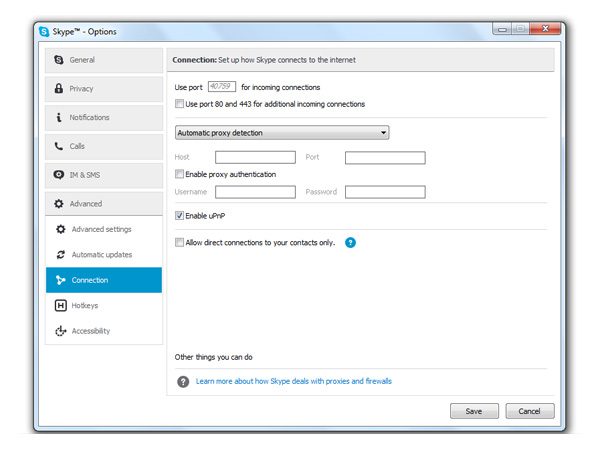Select Automatic updates sub-item

pos(104,254)
